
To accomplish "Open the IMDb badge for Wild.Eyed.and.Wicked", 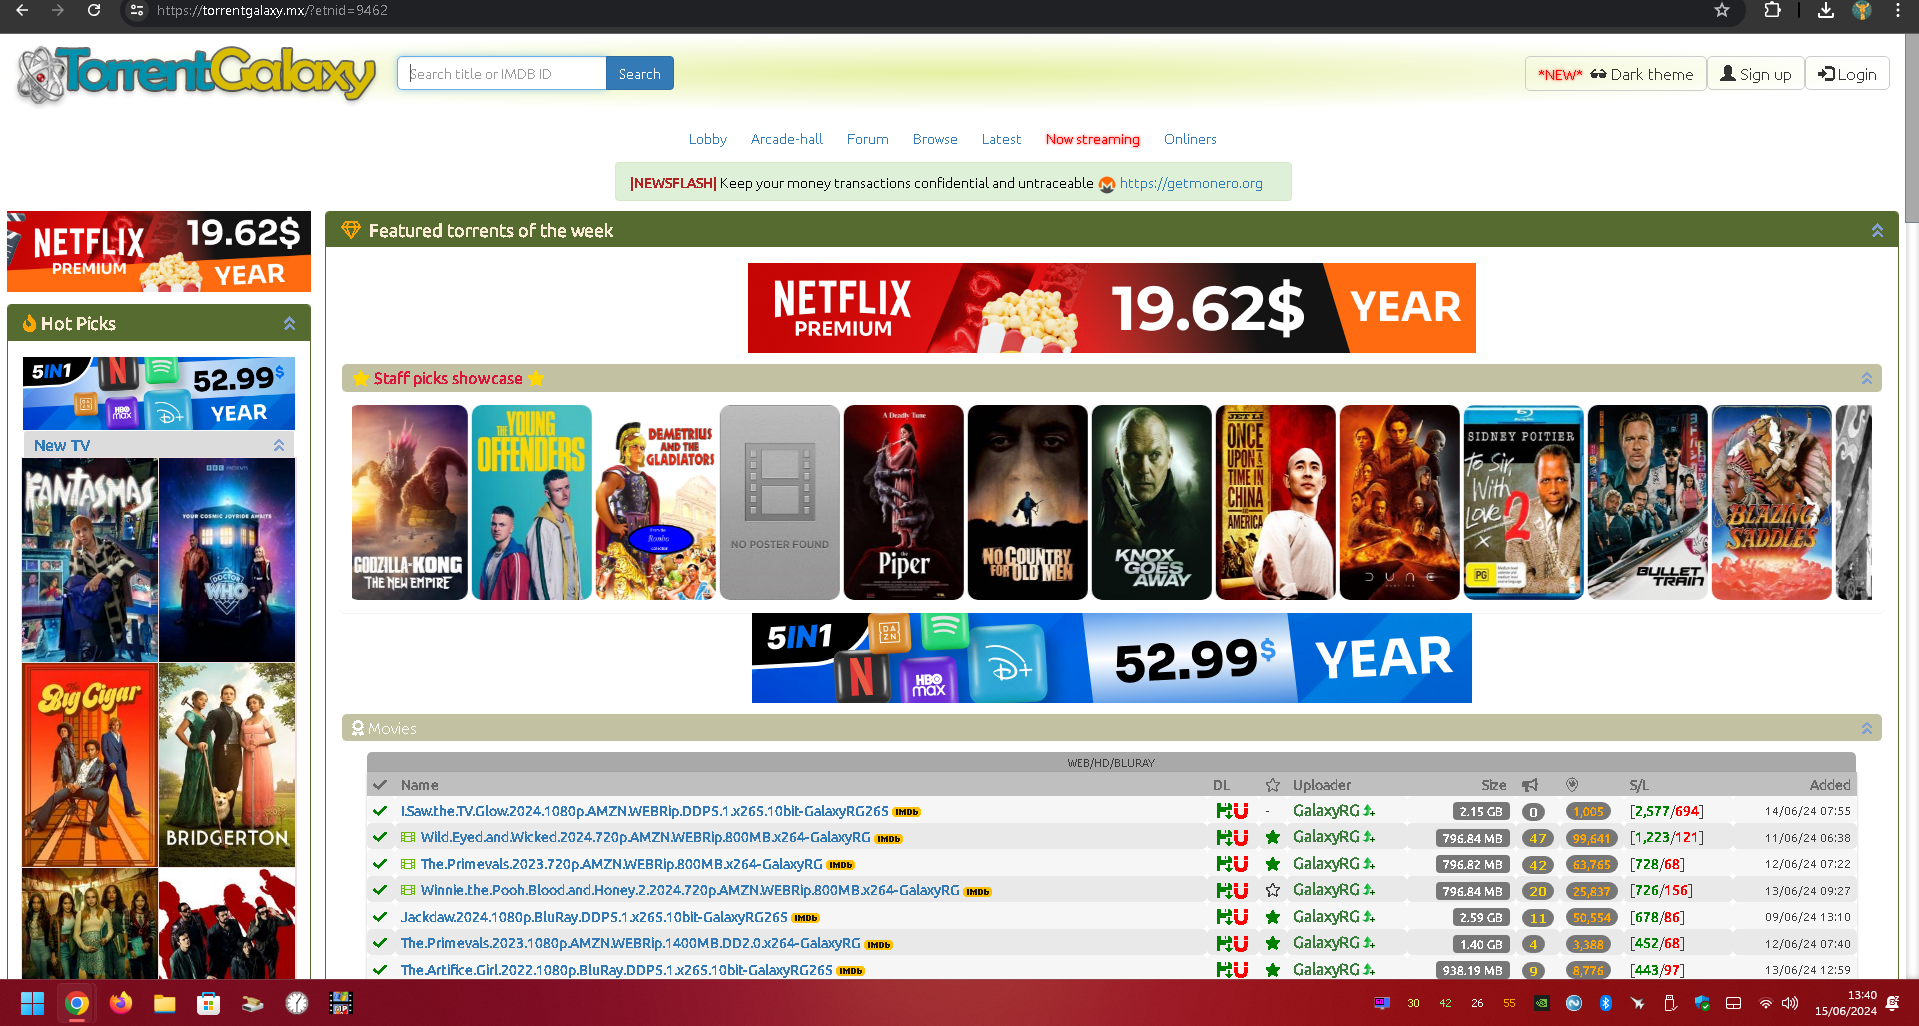I will click(888, 839).
